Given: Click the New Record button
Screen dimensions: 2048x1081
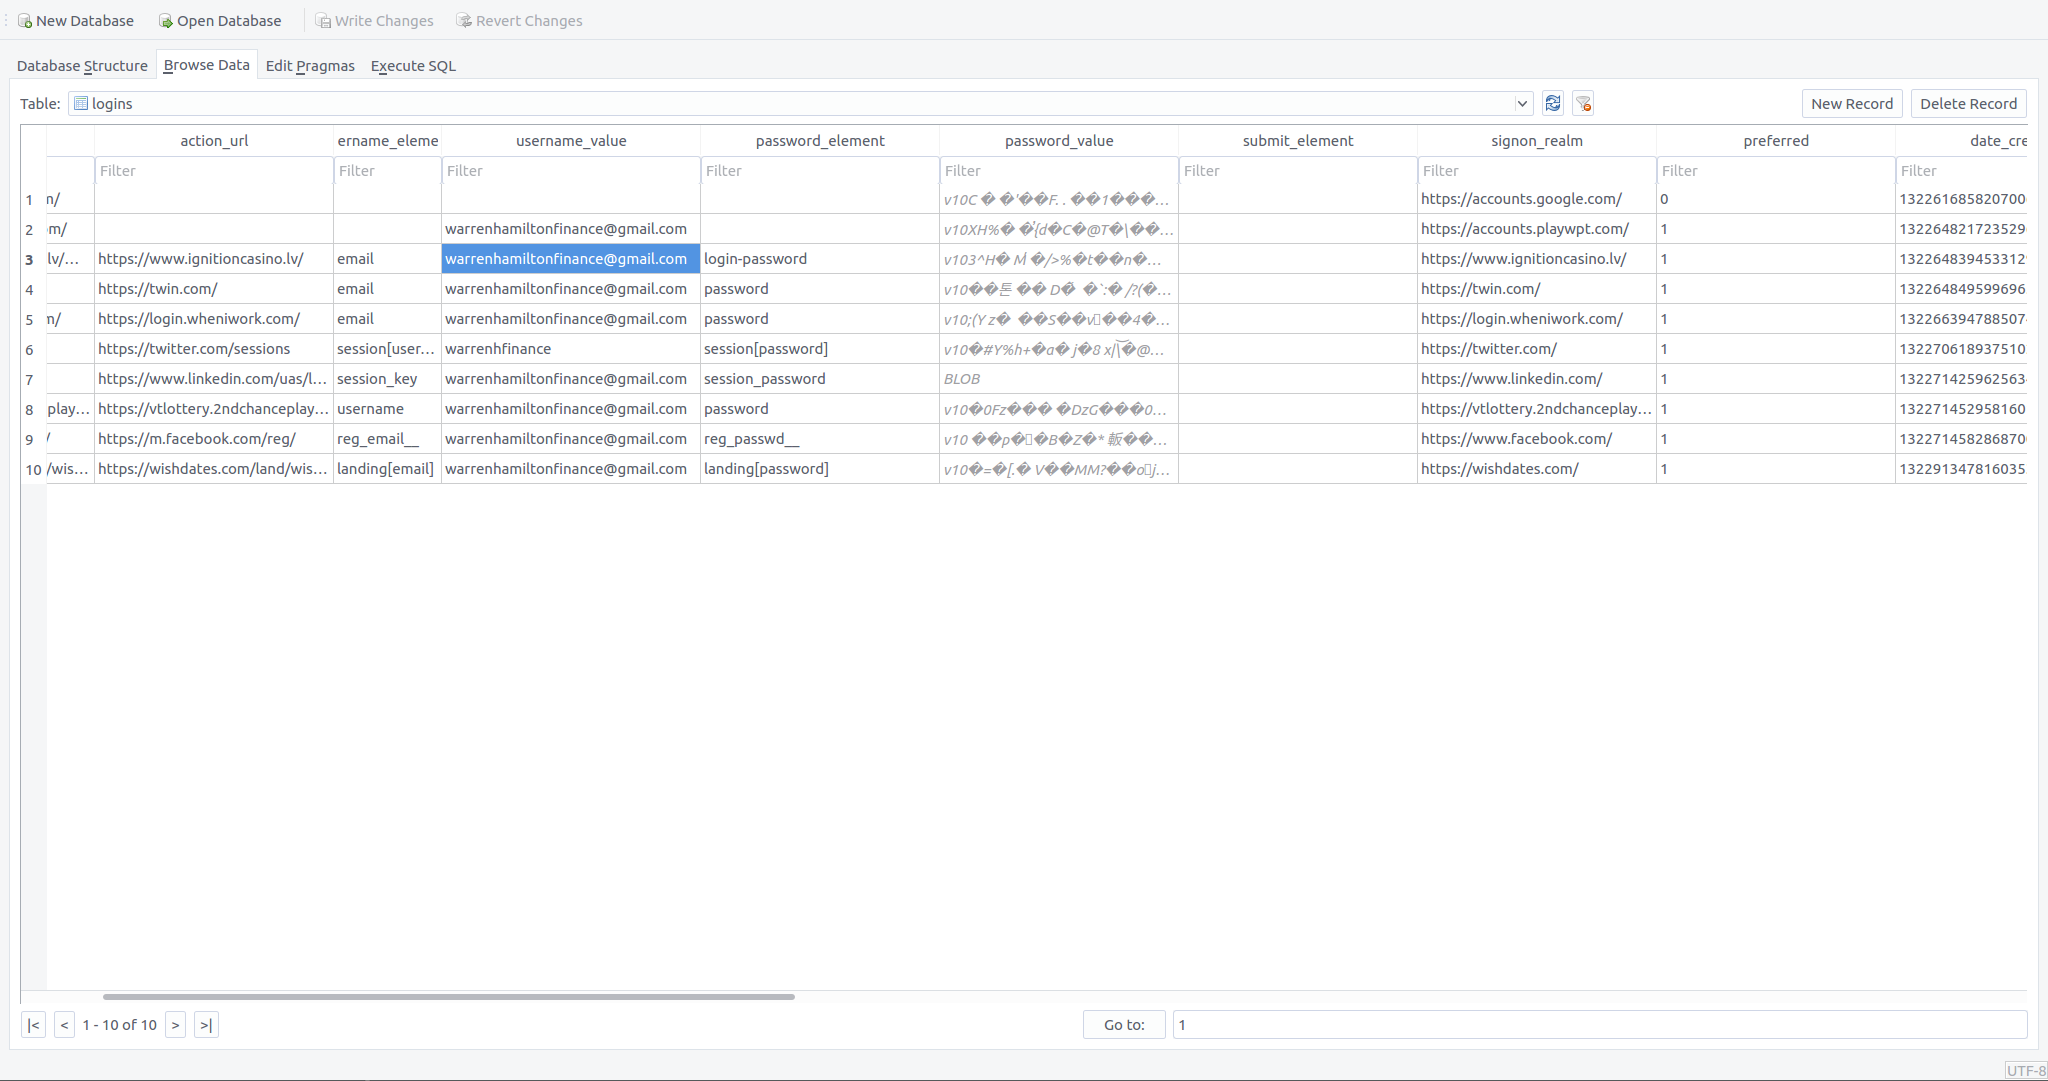Looking at the screenshot, I should 1851,103.
